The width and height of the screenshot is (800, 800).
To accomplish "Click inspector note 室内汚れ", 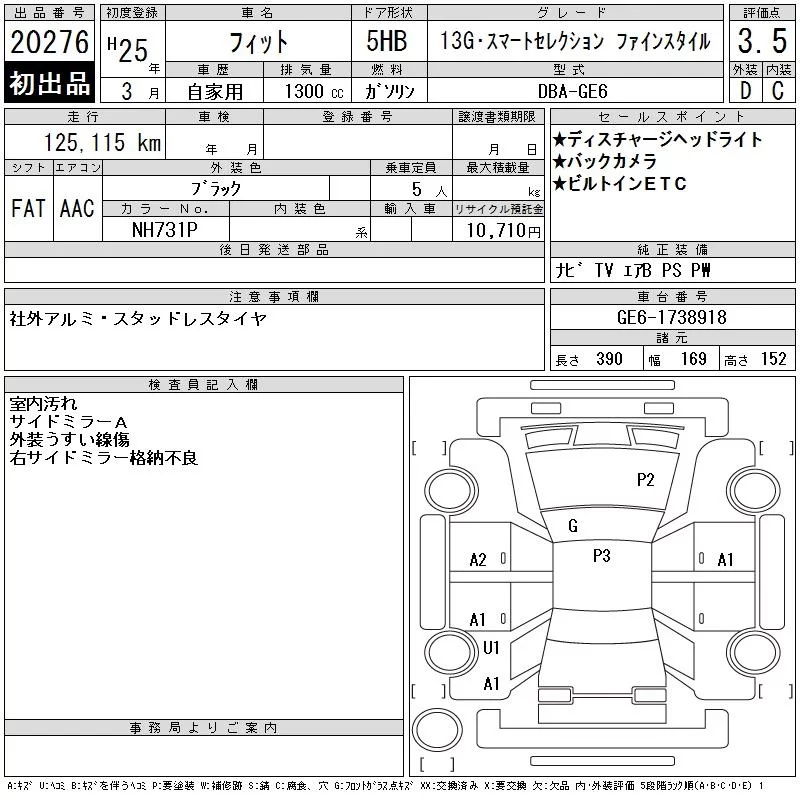I will [43, 404].
